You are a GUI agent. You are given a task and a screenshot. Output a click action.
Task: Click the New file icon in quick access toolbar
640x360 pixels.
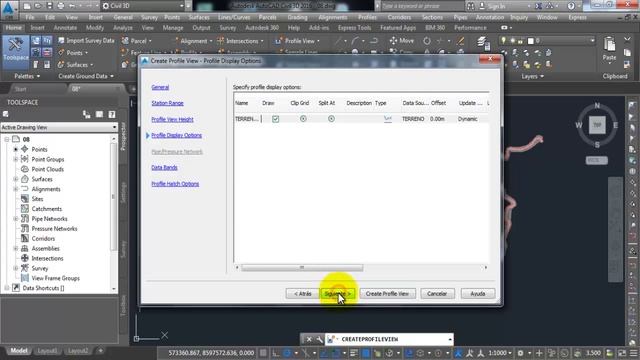tap(27, 6)
